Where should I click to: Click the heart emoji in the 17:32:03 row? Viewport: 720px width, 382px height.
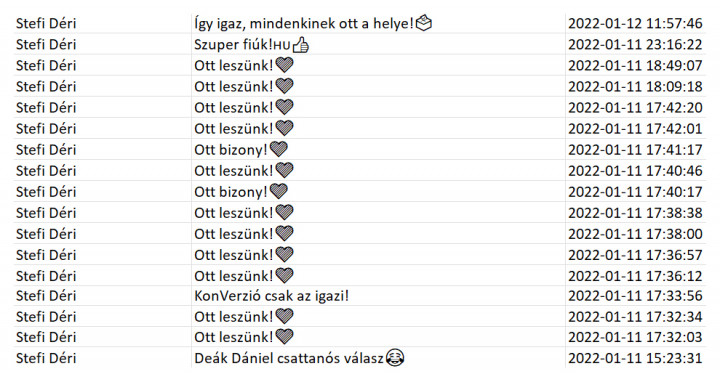(x=284, y=337)
